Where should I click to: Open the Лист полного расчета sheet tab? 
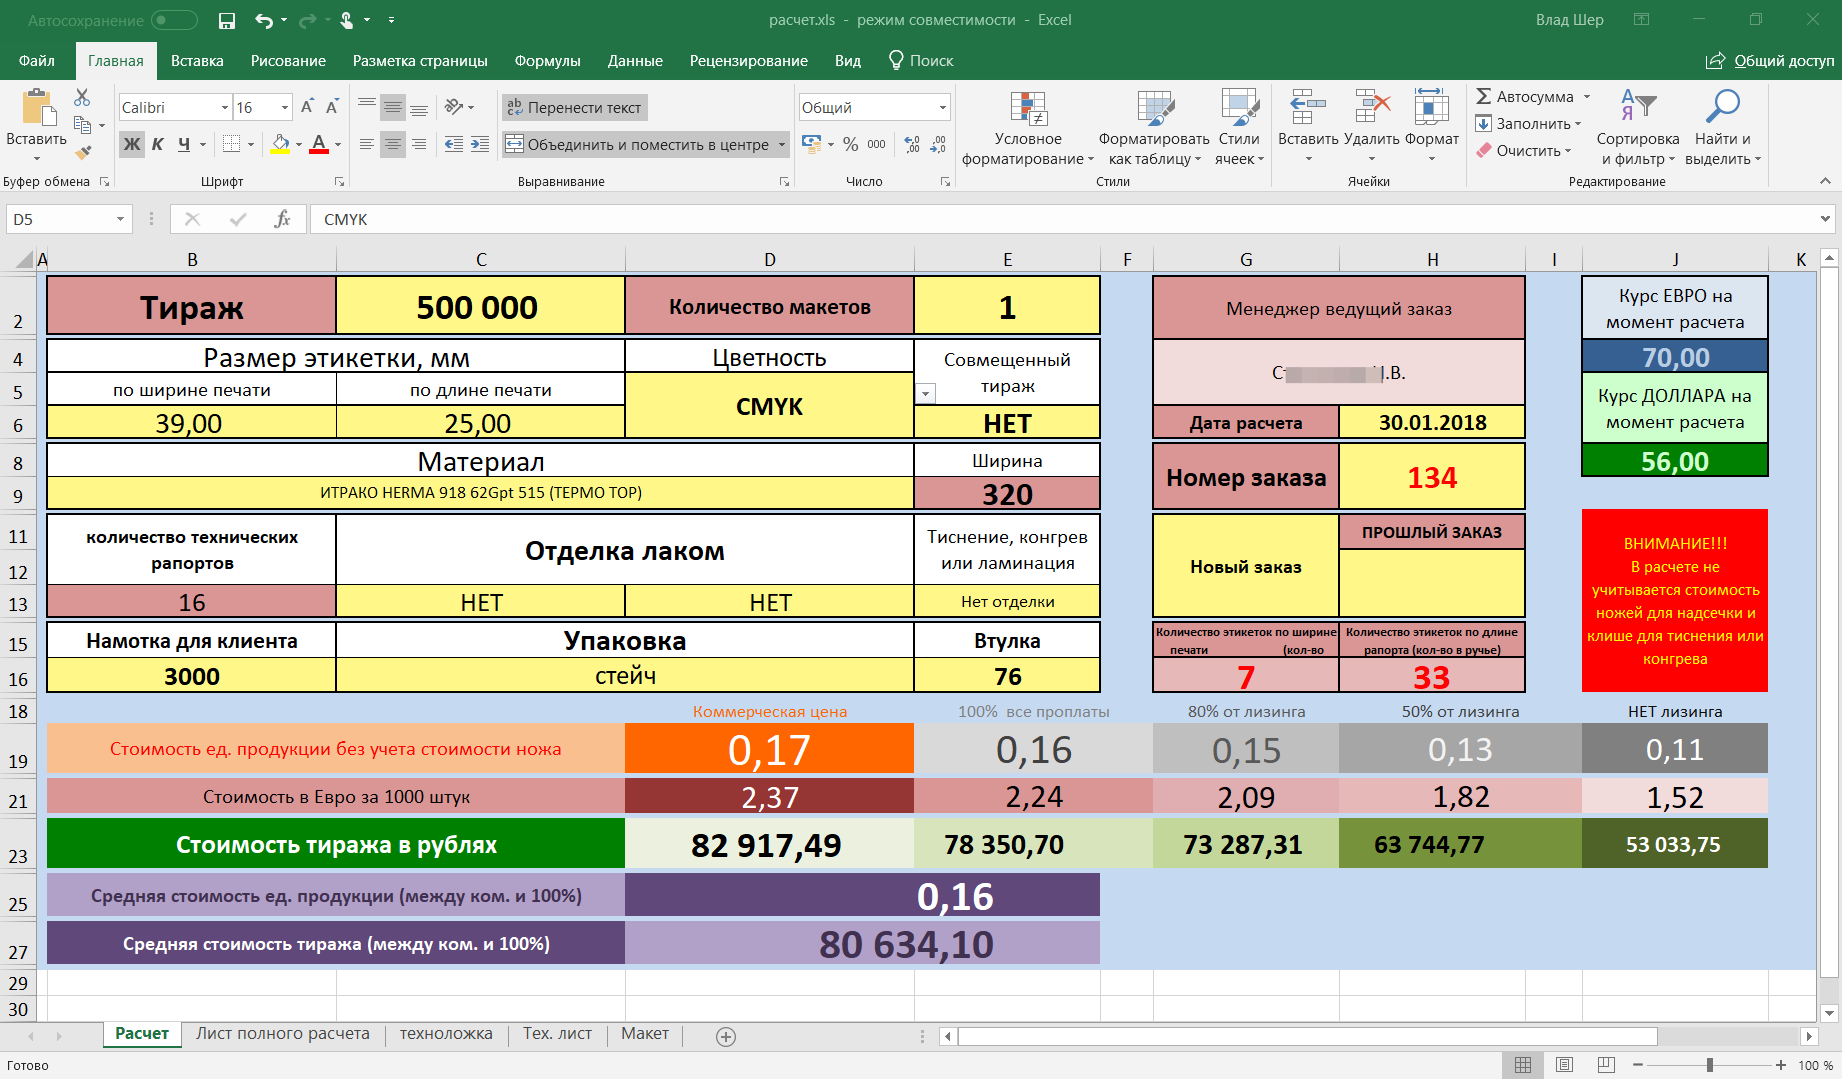click(283, 1034)
